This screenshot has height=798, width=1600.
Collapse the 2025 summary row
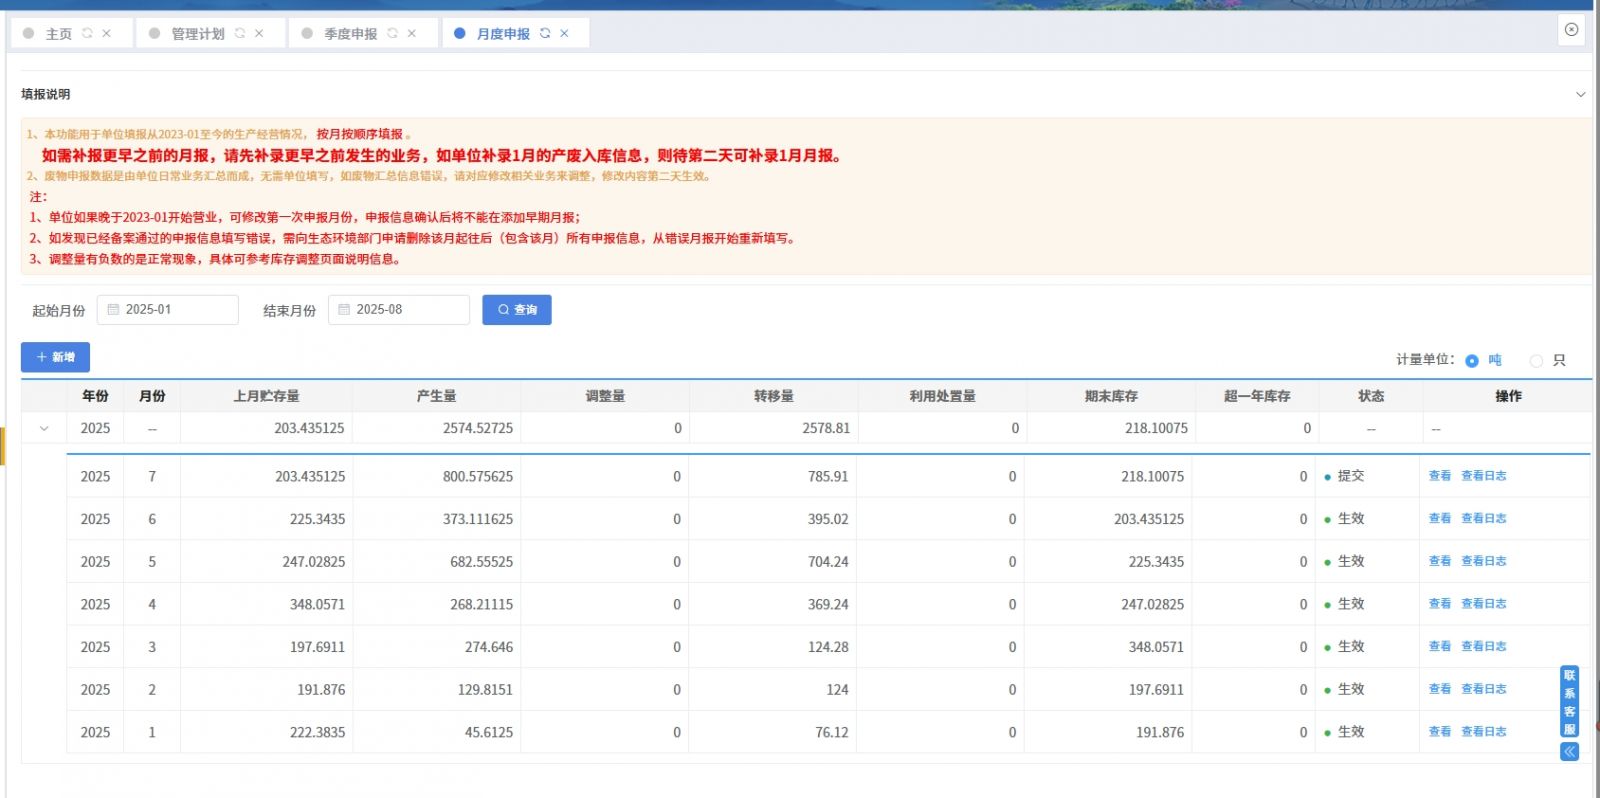coord(44,428)
